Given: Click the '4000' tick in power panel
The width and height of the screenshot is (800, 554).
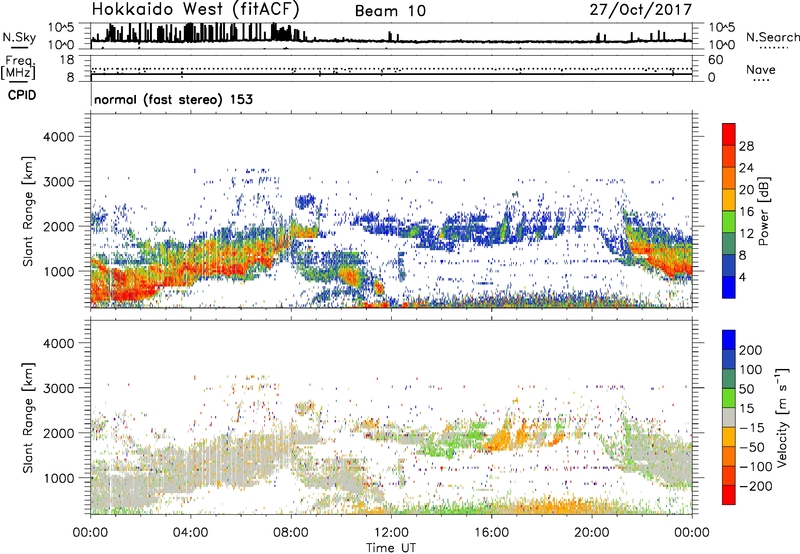Looking at the screenshot, I should point(59,137).
